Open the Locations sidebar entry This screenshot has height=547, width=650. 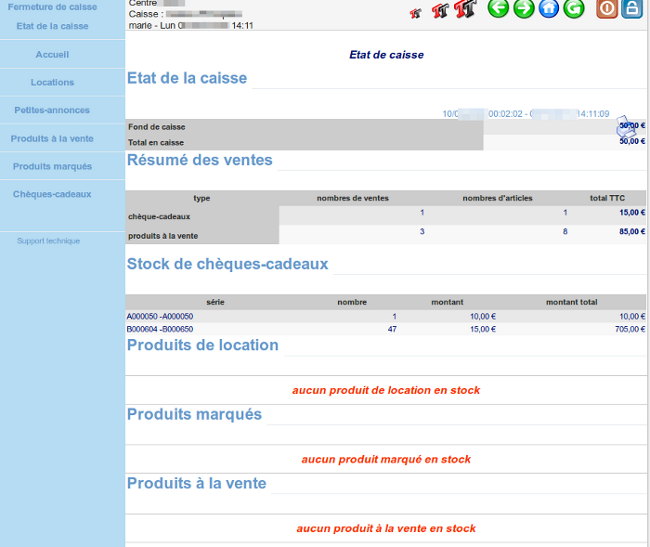pos(52,83)
